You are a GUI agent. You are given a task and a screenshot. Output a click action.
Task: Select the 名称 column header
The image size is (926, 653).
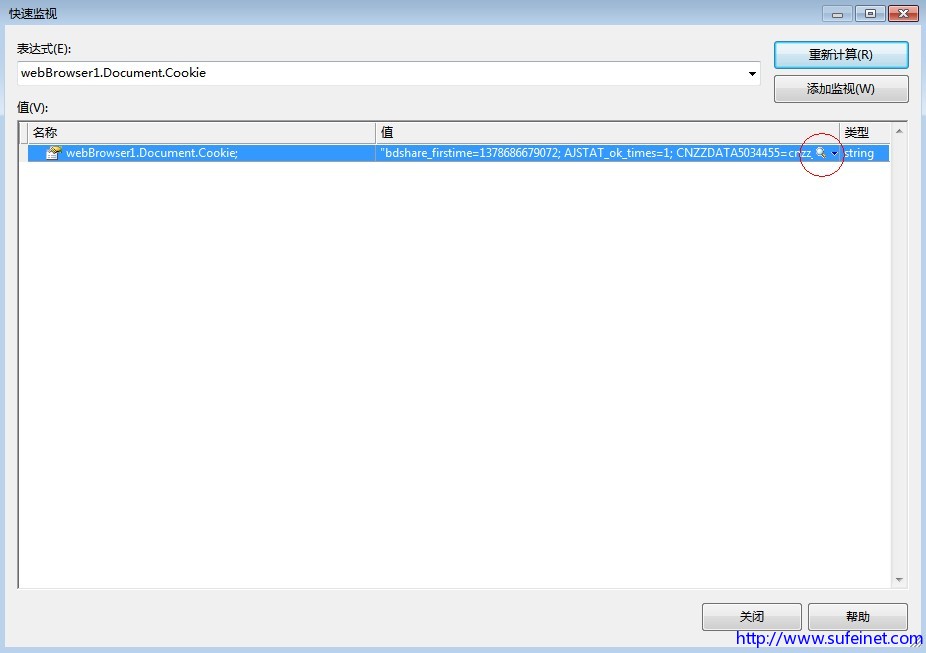tap(201, 133)
